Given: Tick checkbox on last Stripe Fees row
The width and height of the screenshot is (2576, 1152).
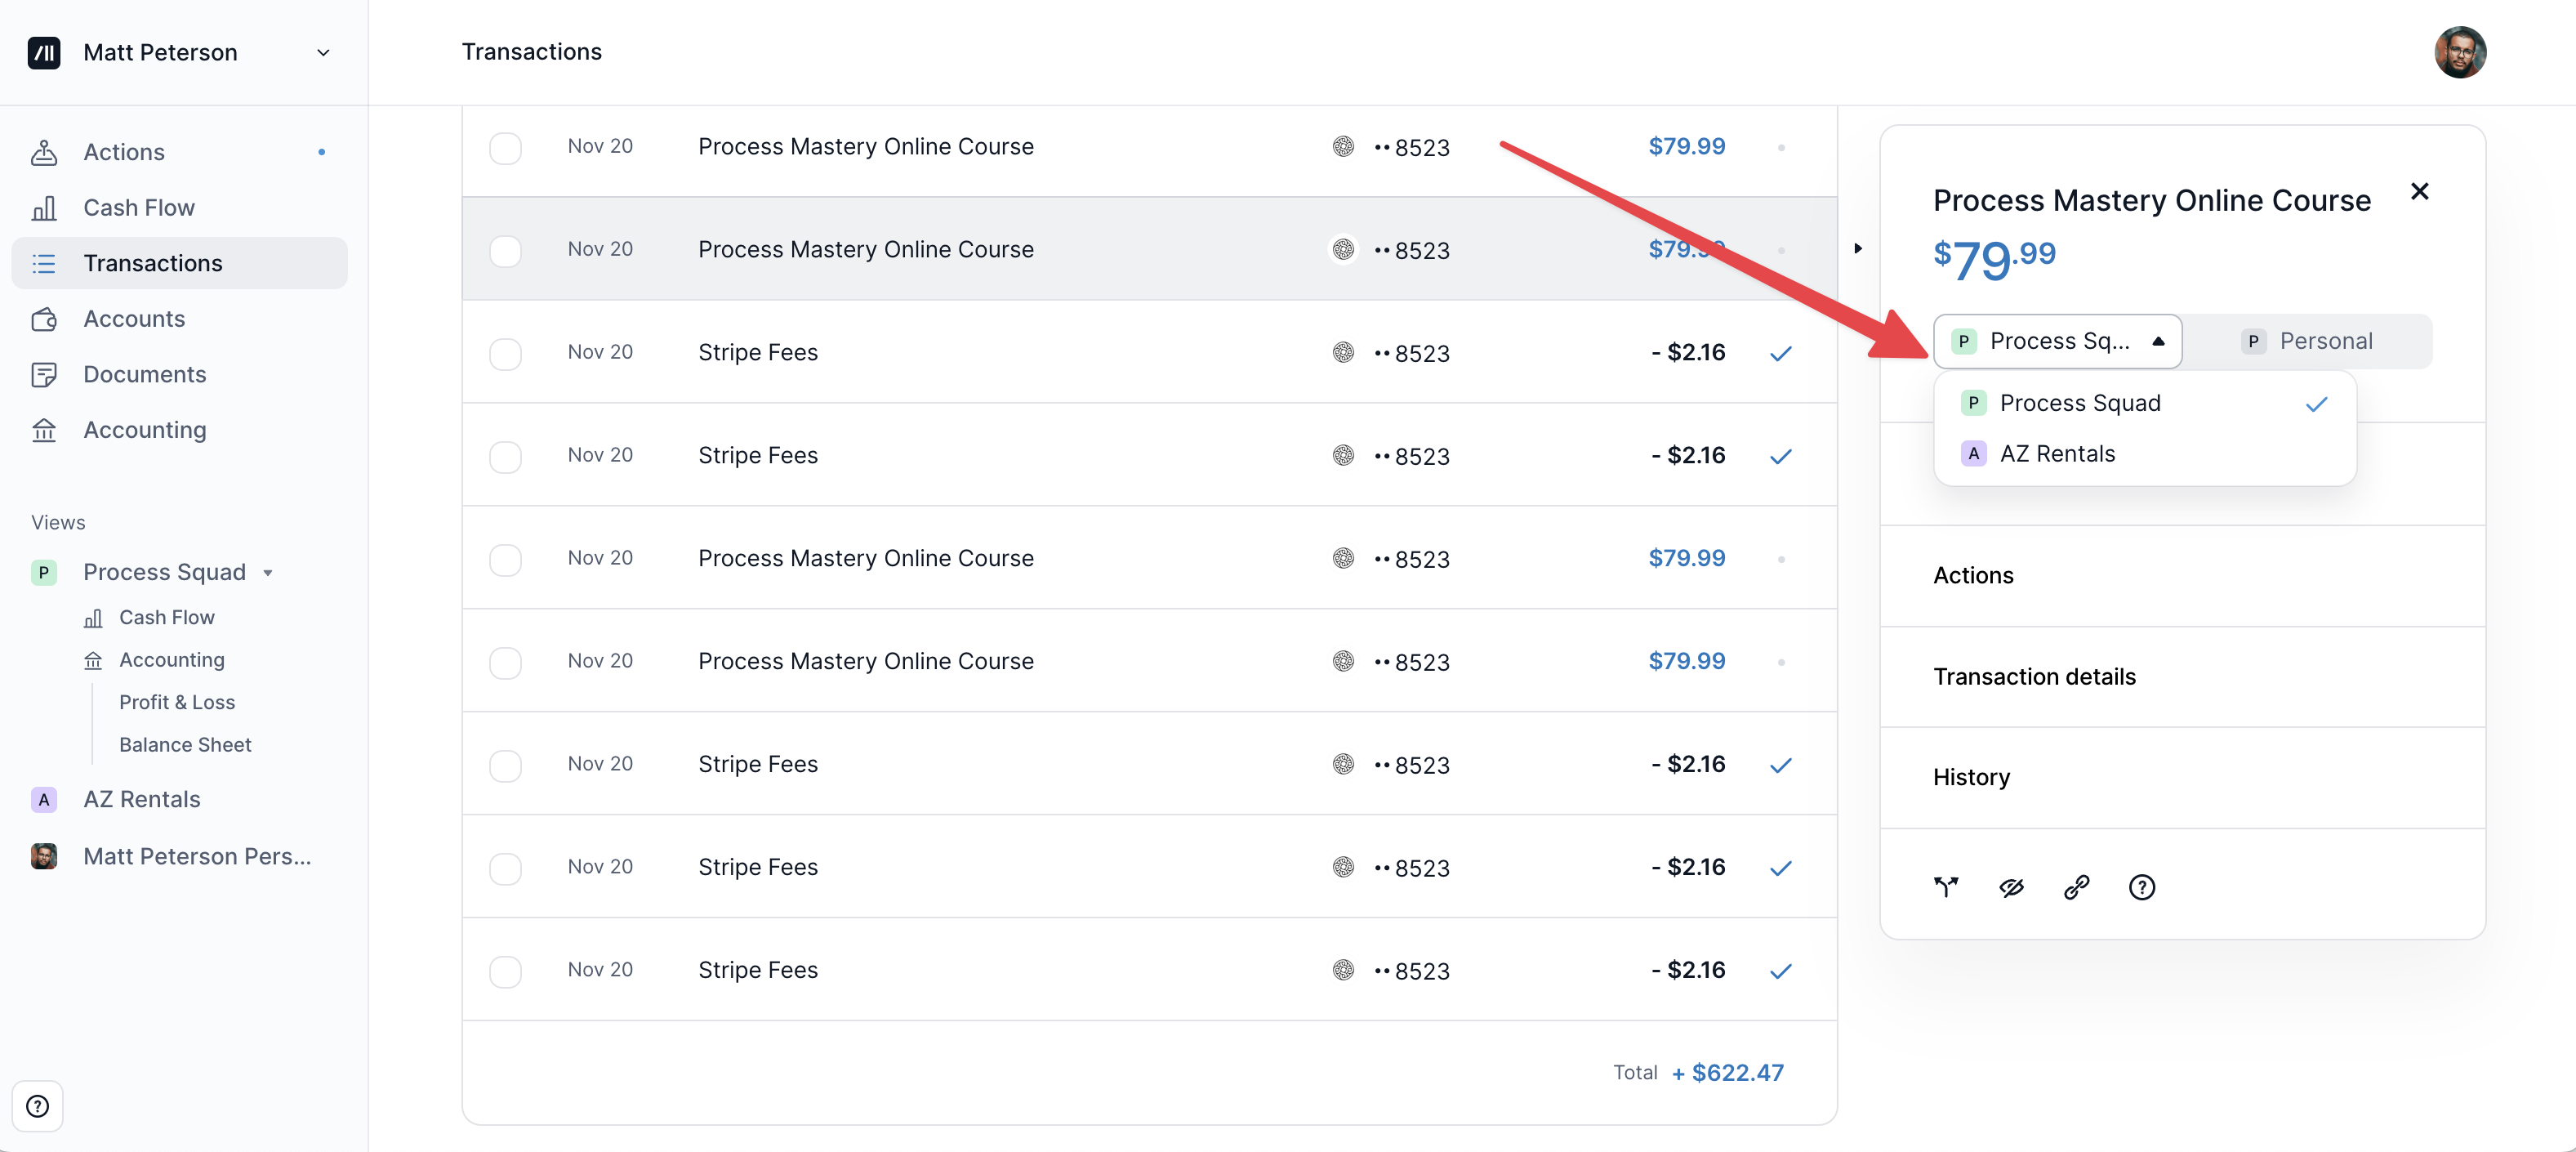Looking at the screenshot, I should pyautogui.click(x=505, y=970).
